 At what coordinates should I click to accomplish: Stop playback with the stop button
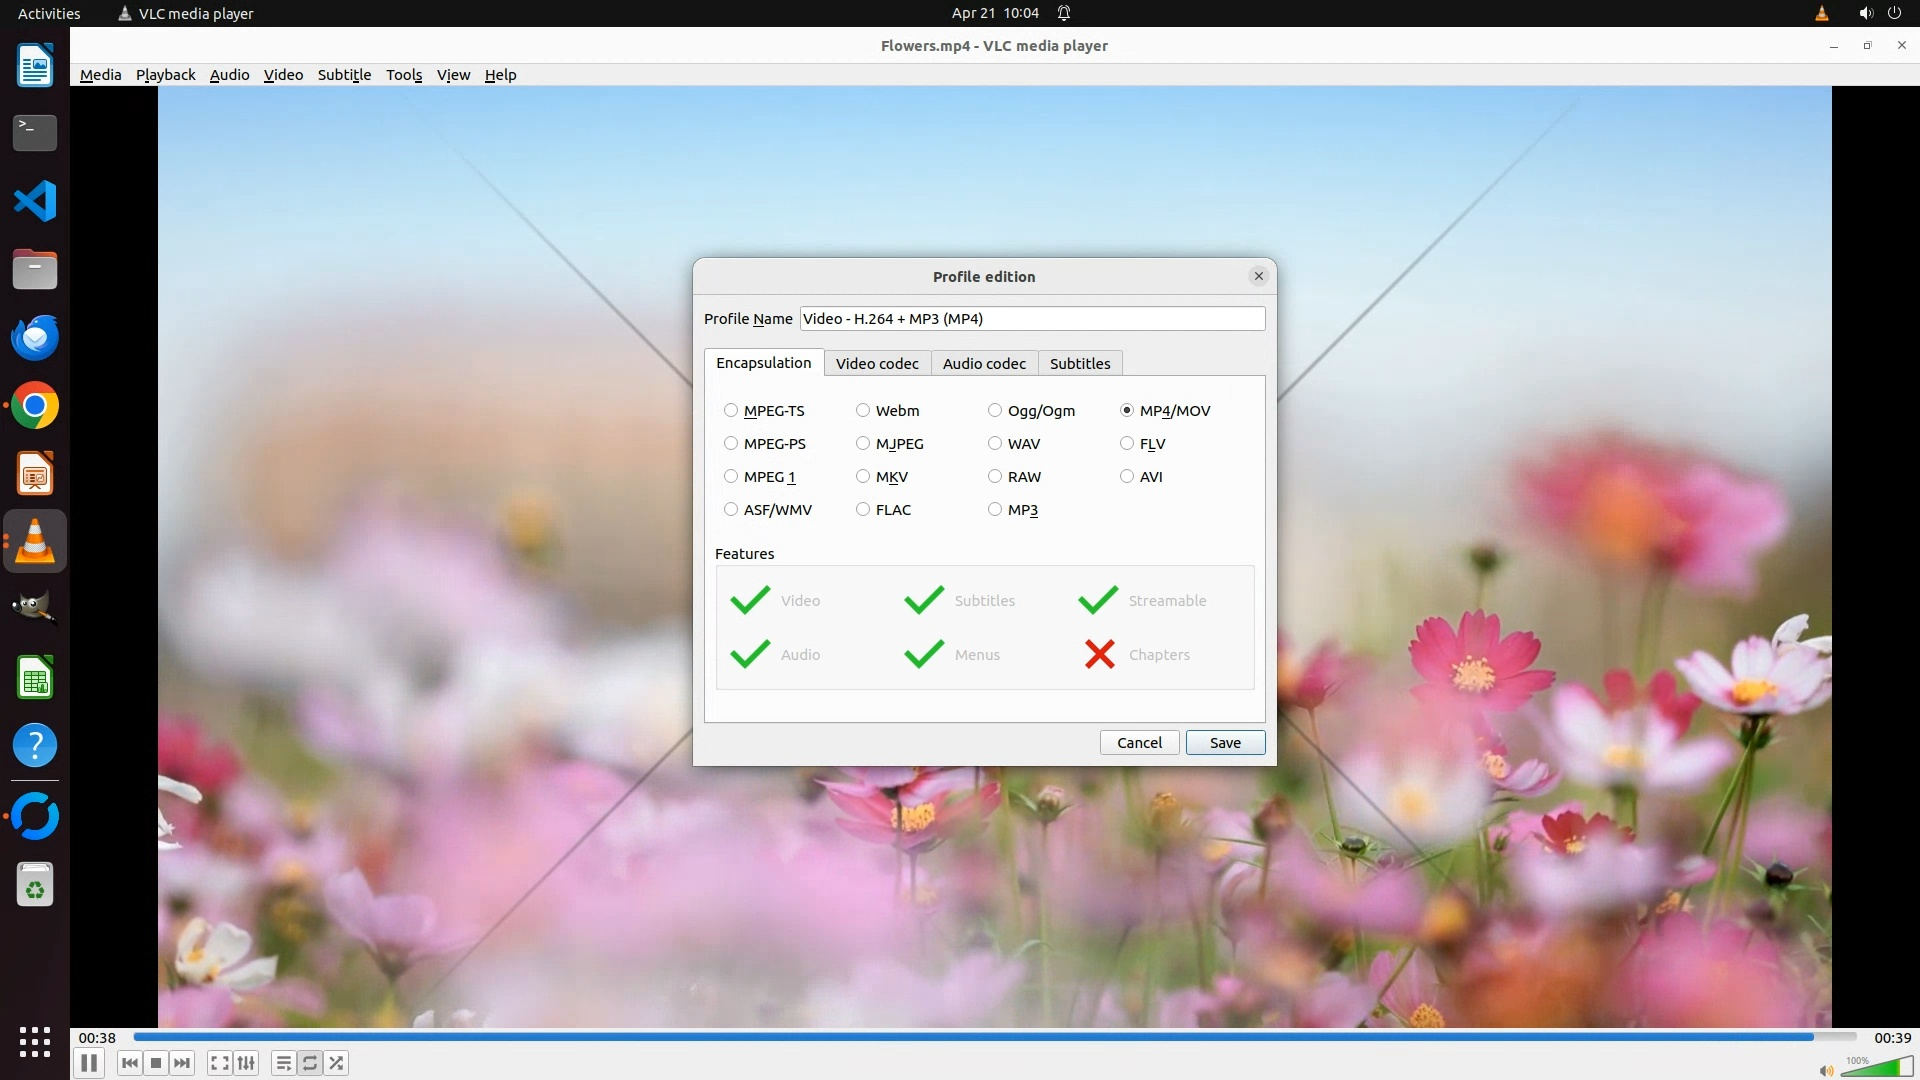156,1063
